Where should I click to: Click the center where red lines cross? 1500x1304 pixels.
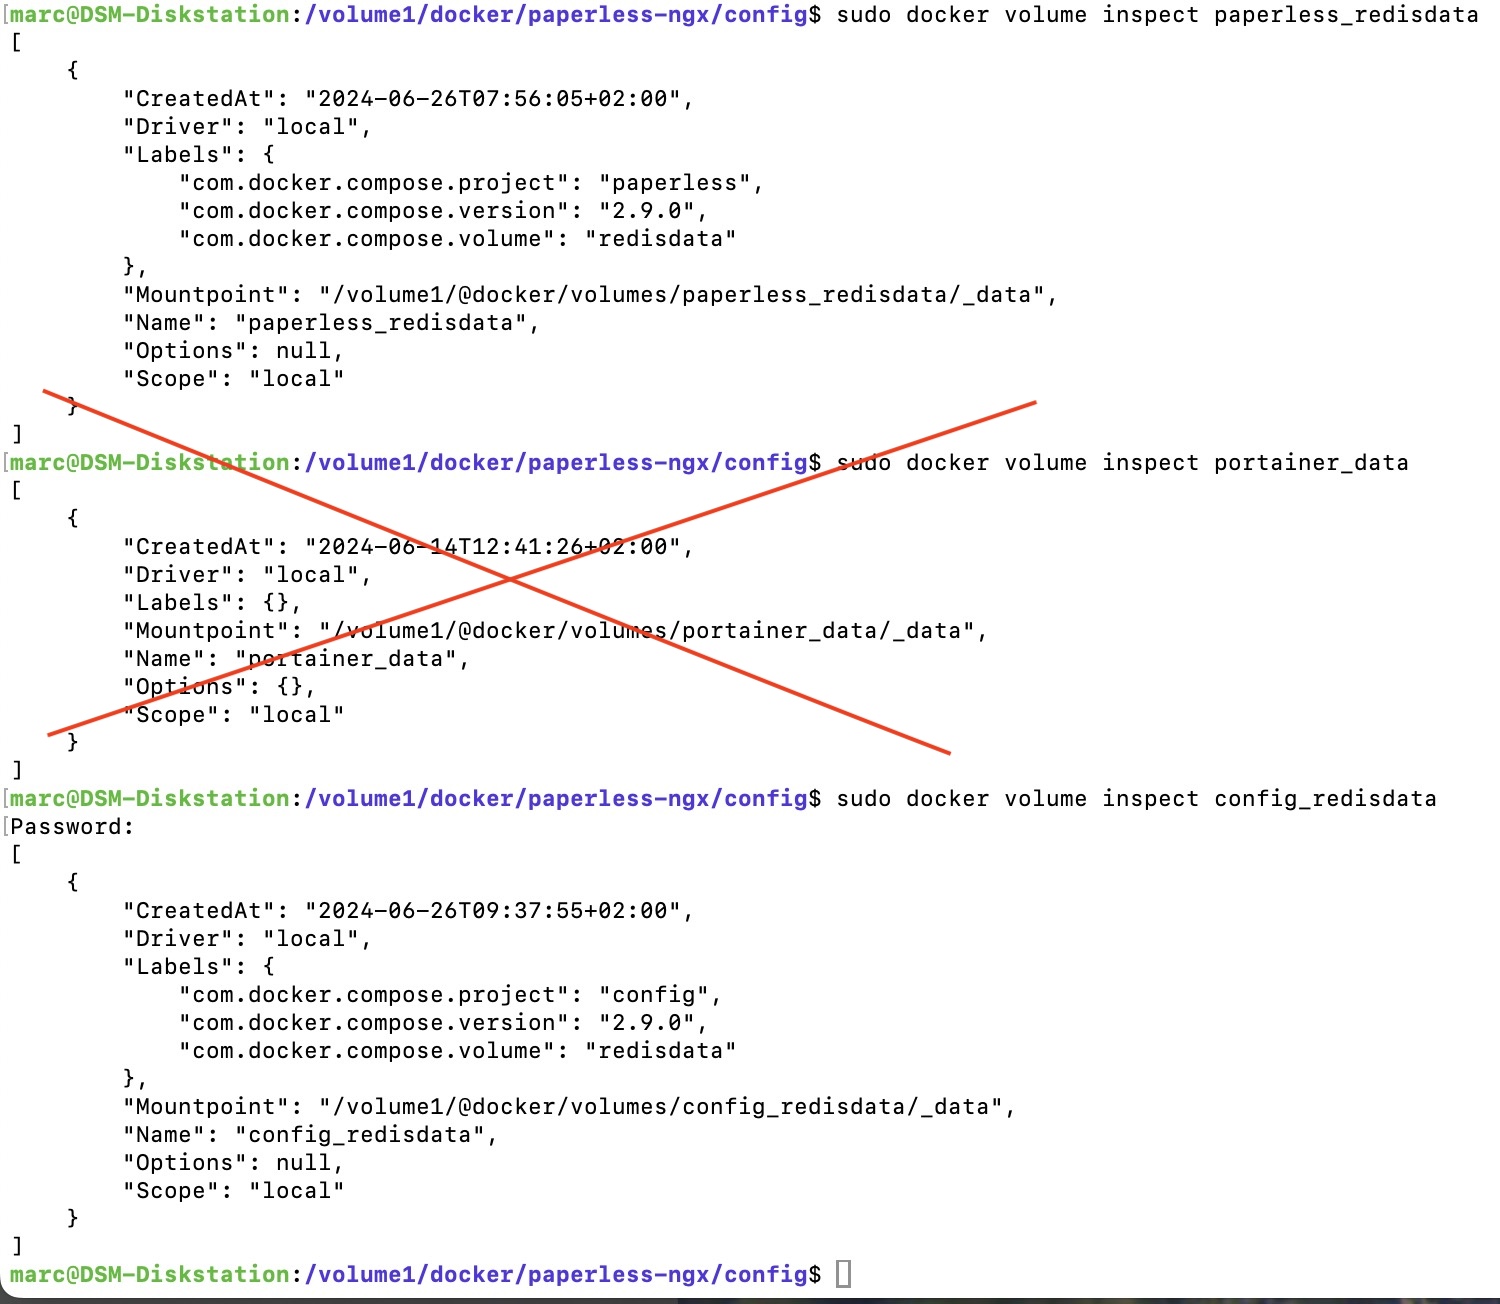[x=510, y=579]
